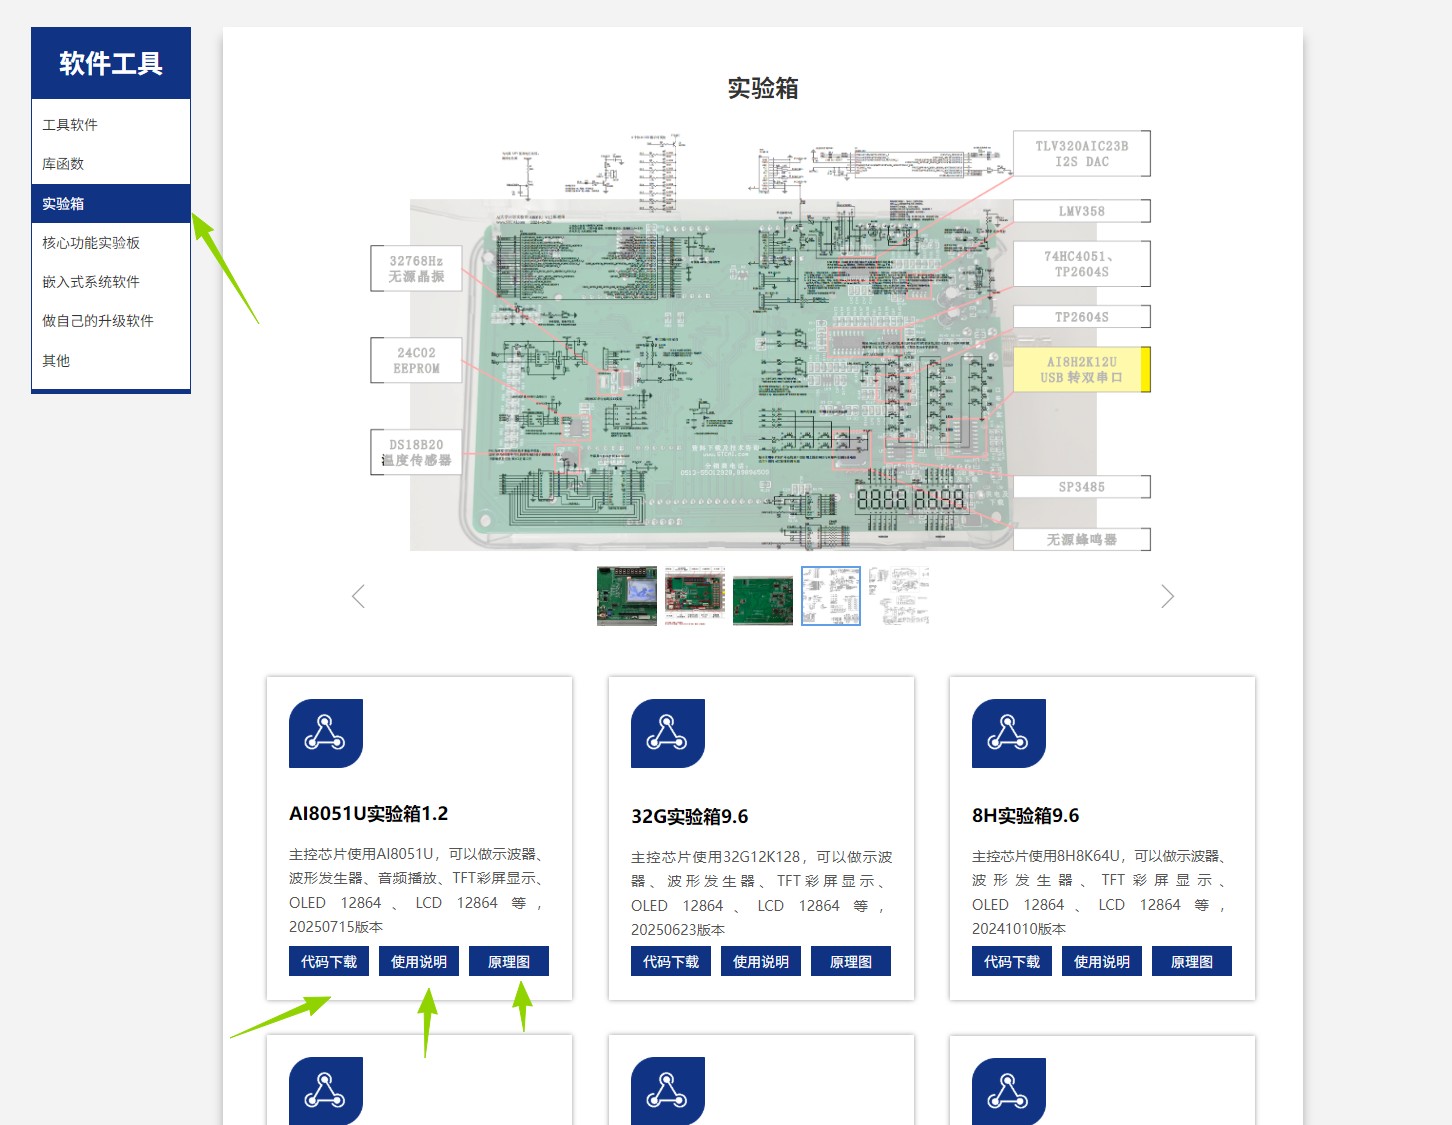View 原理图 on the 32G实验箱9.6 card
Image resolution: width=1452 pixels, height=1125 pixels.
851,961
